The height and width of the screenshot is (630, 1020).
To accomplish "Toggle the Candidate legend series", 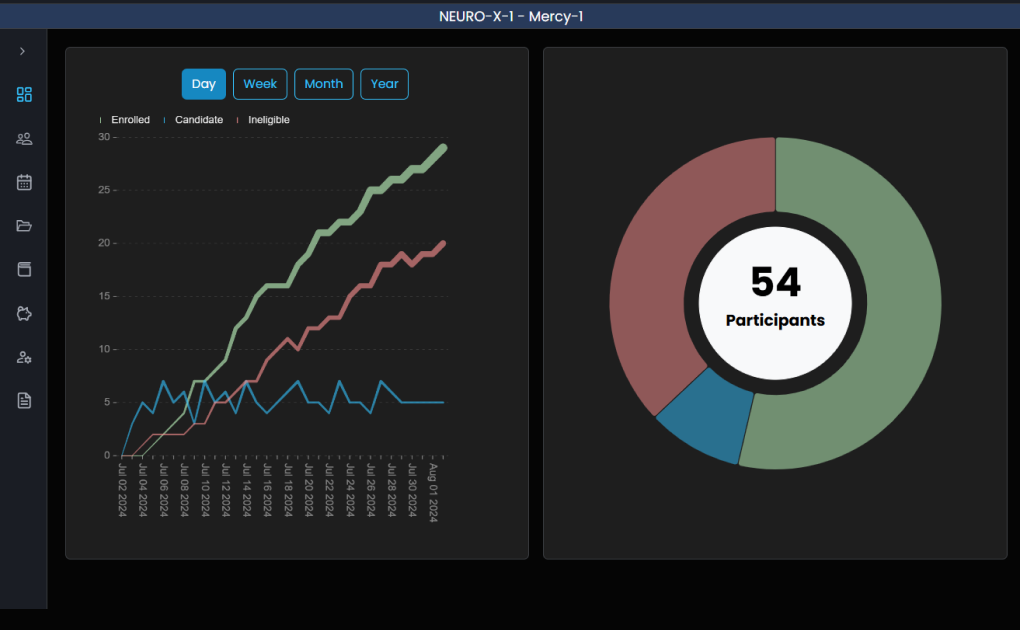I will pyautogui.click(x=193, y=120).
